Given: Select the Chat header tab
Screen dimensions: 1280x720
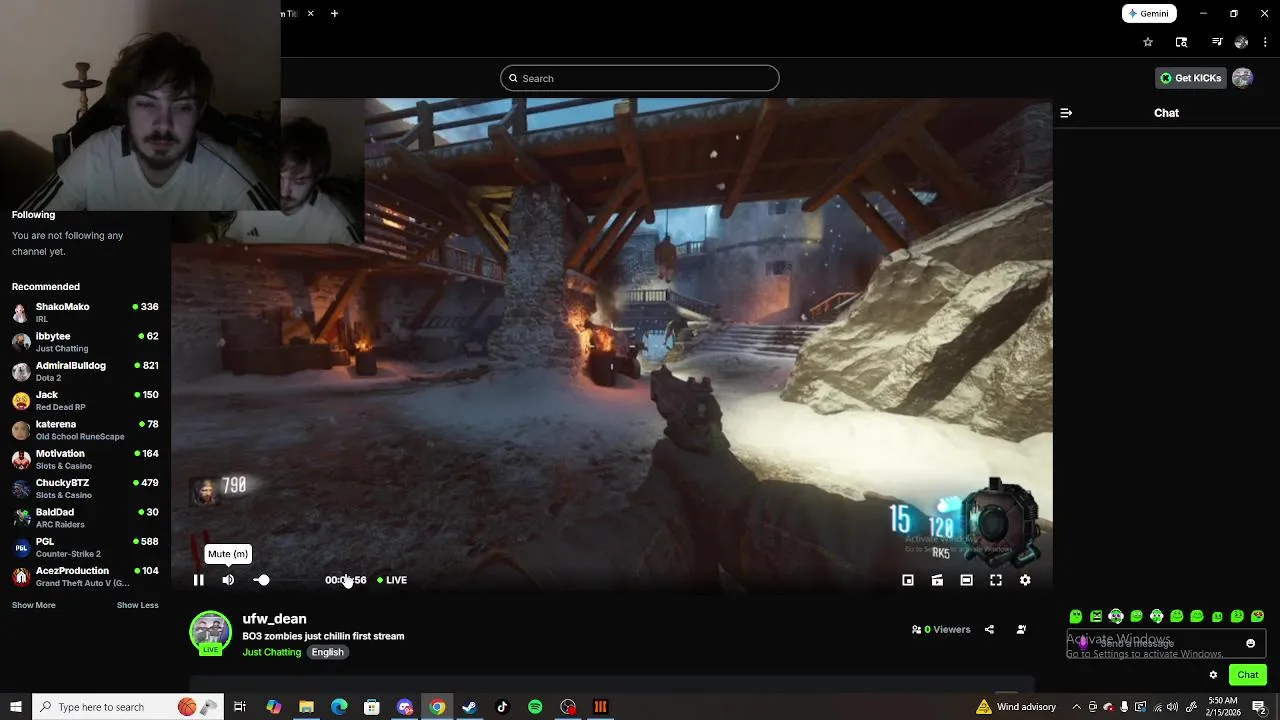Looking at the screenshot, I should pos(1166,113).
